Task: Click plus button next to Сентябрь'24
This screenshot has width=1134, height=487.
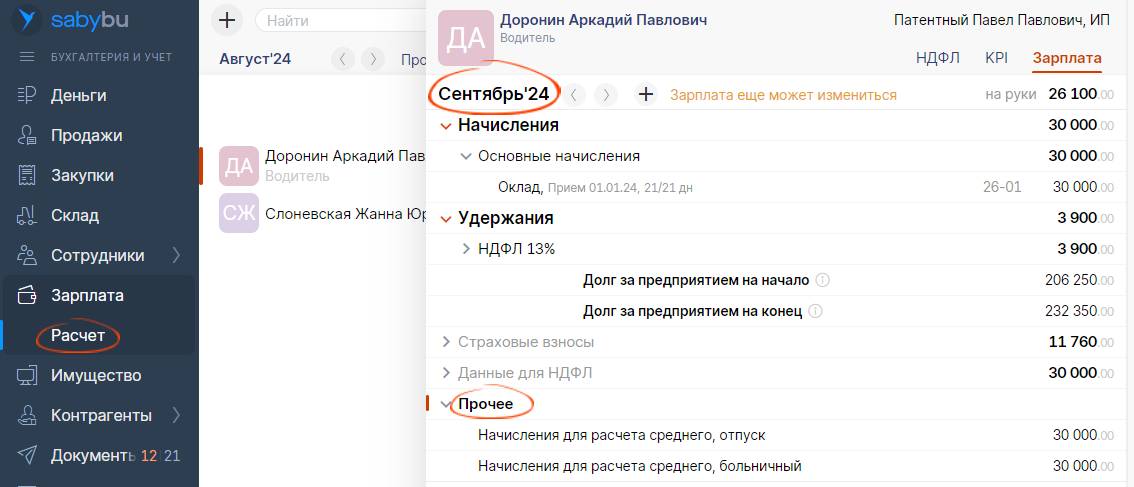Action: tap(646, 95)
